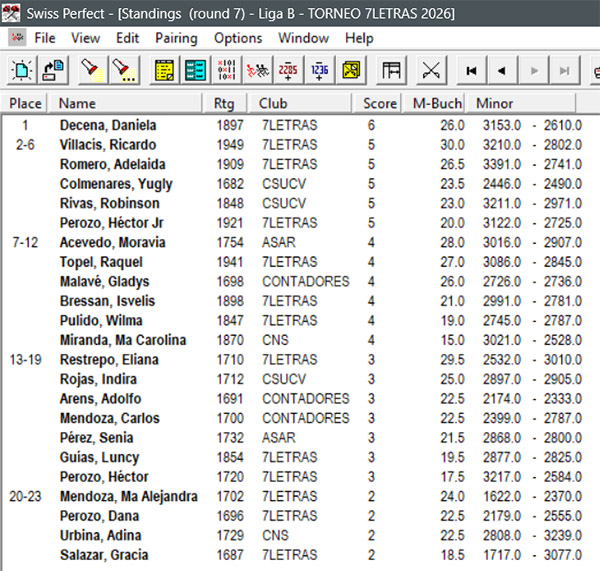Open the Pairing menu
This screenshot has width=600, height=571.
coord(176,38)
